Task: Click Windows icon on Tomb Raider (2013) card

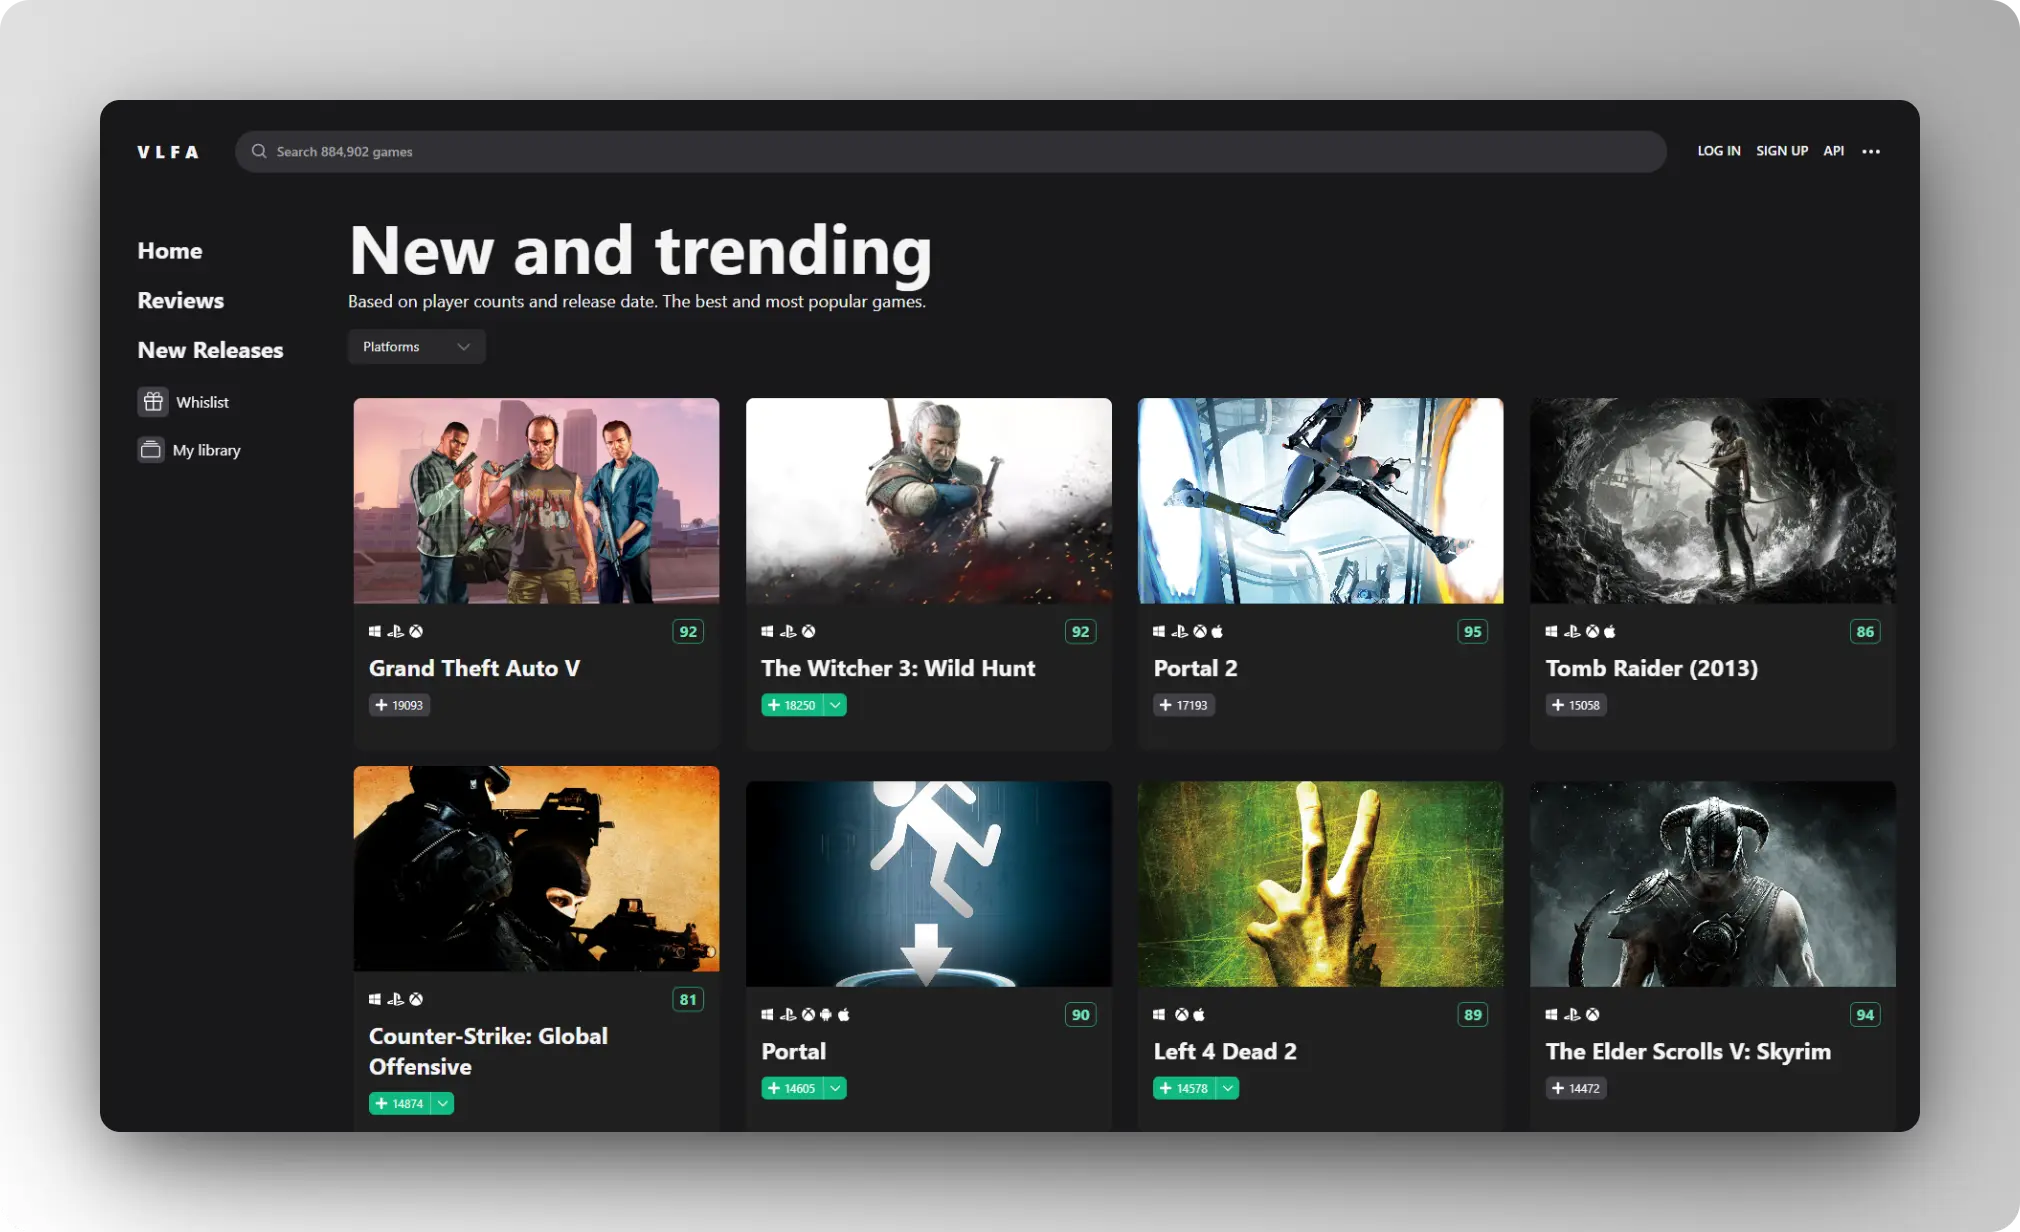Action: click(1551, 631)
